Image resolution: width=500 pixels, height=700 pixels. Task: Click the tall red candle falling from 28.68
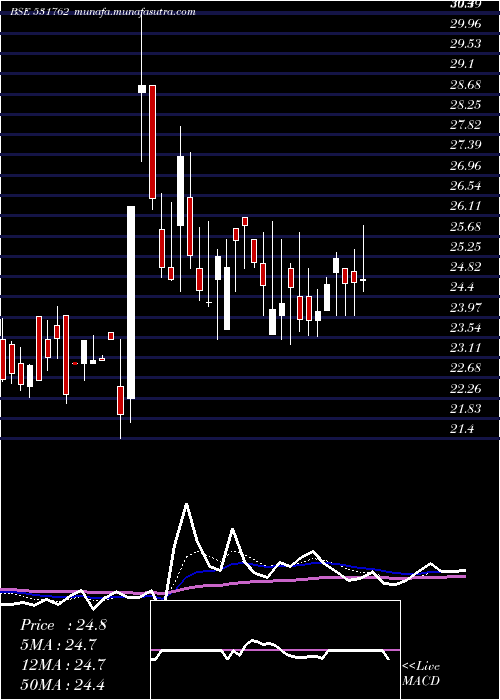[152, 142]
